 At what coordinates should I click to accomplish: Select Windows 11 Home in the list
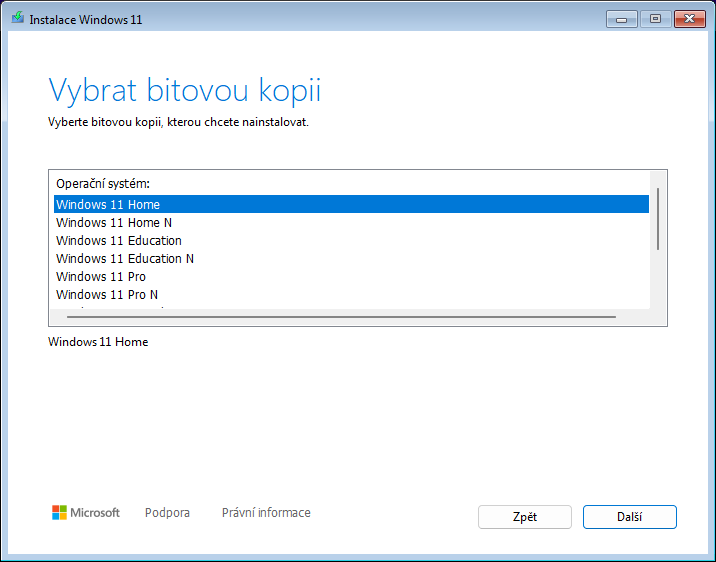351,204
